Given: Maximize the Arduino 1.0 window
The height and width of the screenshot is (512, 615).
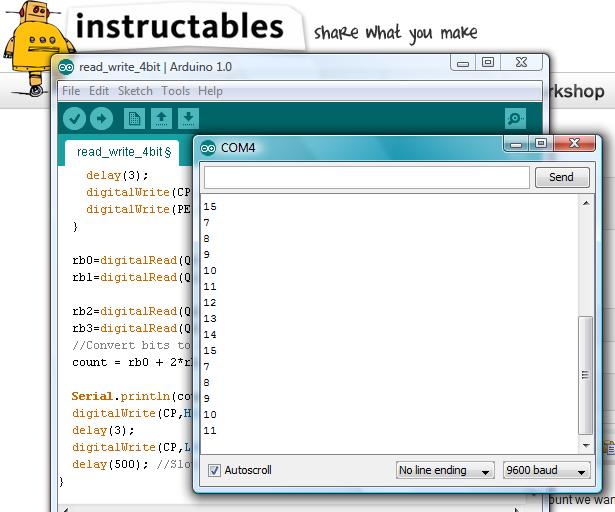Looking at the screenshot, I should [x=488, y=62].
